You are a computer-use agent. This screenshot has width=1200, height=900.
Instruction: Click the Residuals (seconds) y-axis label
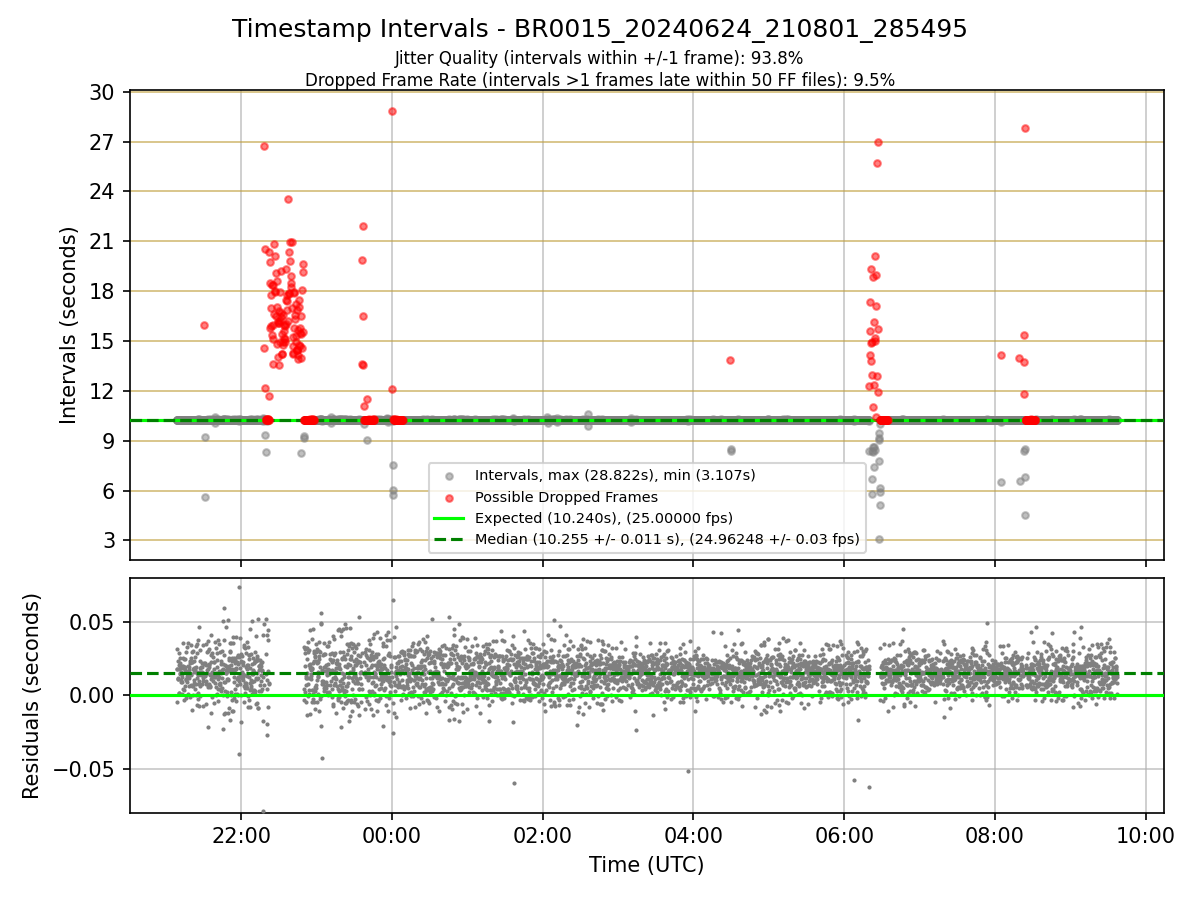(32, 696)
